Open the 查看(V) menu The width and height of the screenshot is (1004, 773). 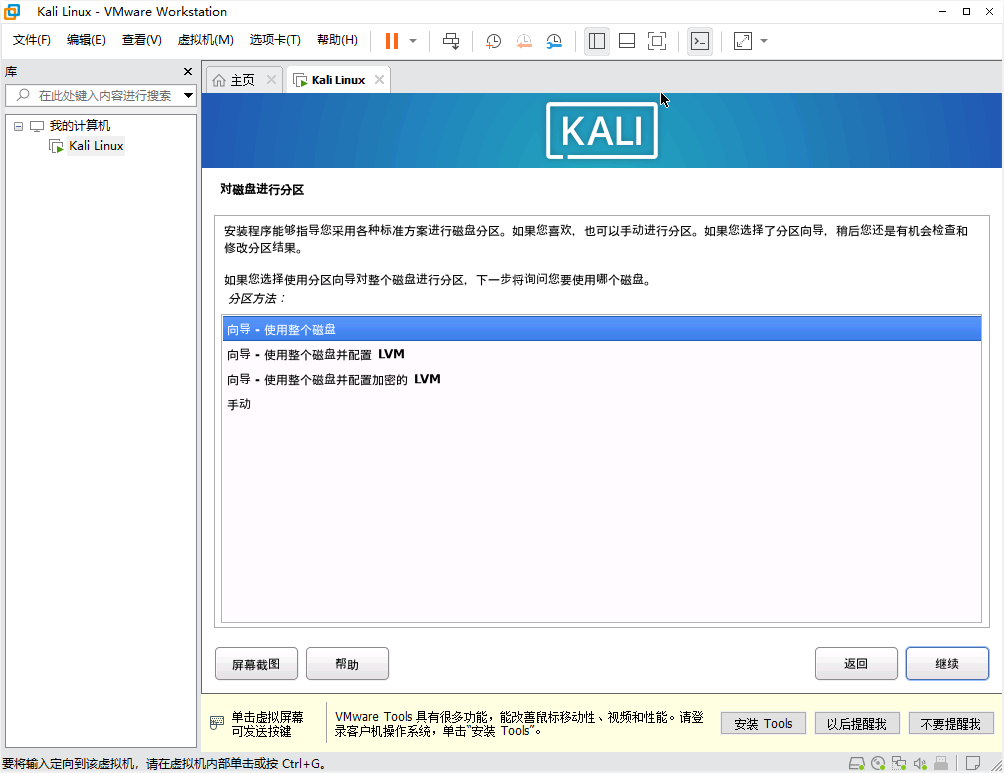coord(142,40)
